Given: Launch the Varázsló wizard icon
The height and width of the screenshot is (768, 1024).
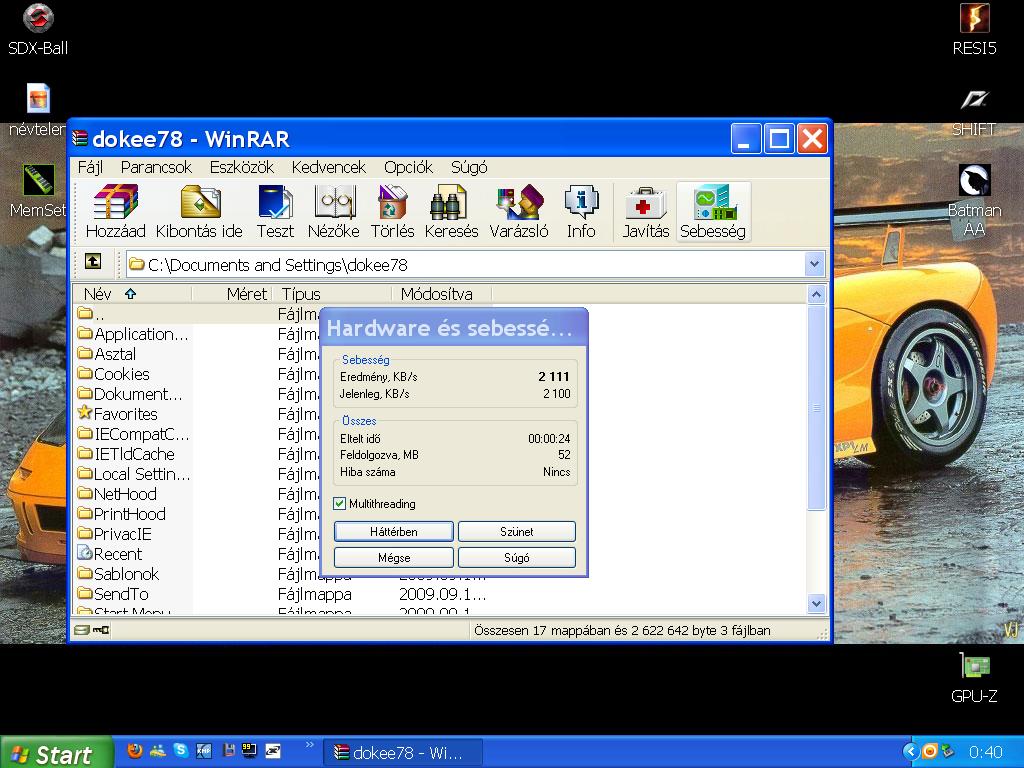Looking at the screenshot, I should 518,212.
